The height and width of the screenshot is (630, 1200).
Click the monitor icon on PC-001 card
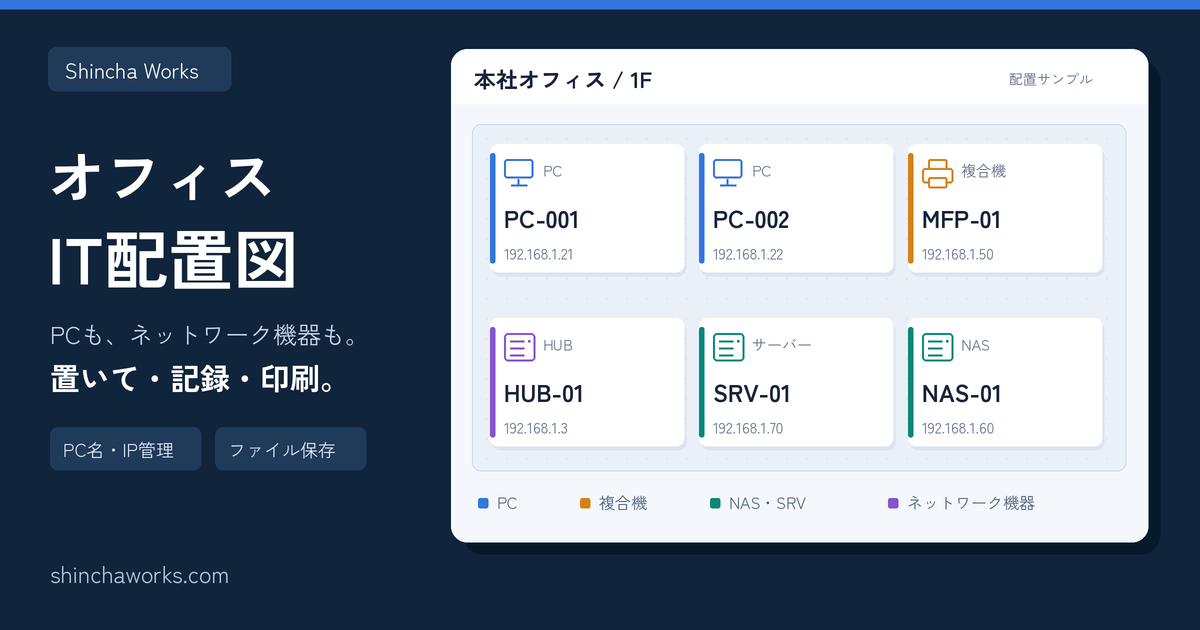tap(519, 172)
